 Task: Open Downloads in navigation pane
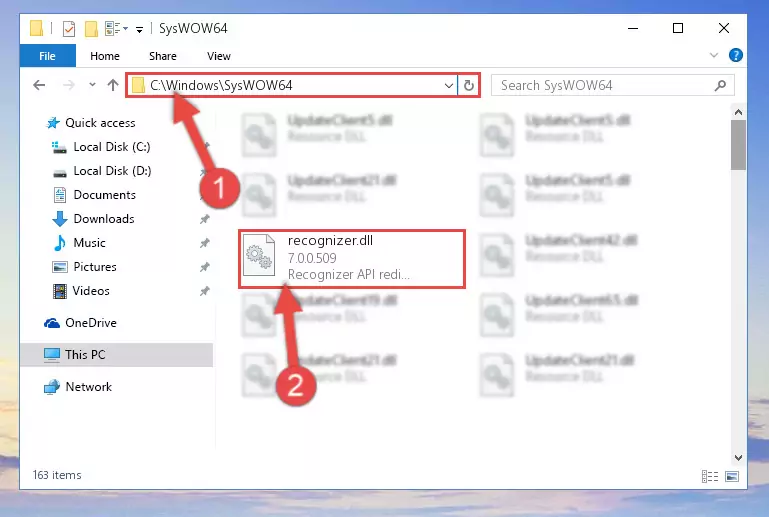(104, 219)
